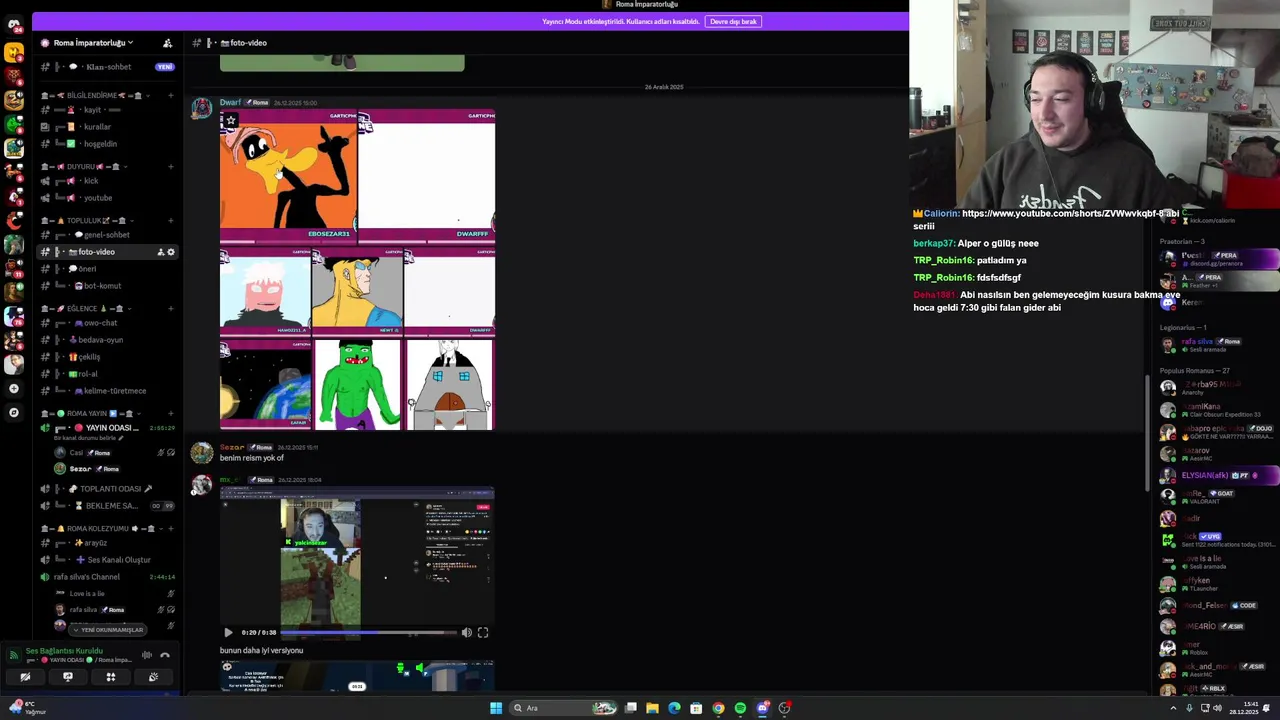Image resolution: width=1280 pixels, height=720 pixels.
Task: Mute the video's volume speaker icon
Action: click(466, 632)
